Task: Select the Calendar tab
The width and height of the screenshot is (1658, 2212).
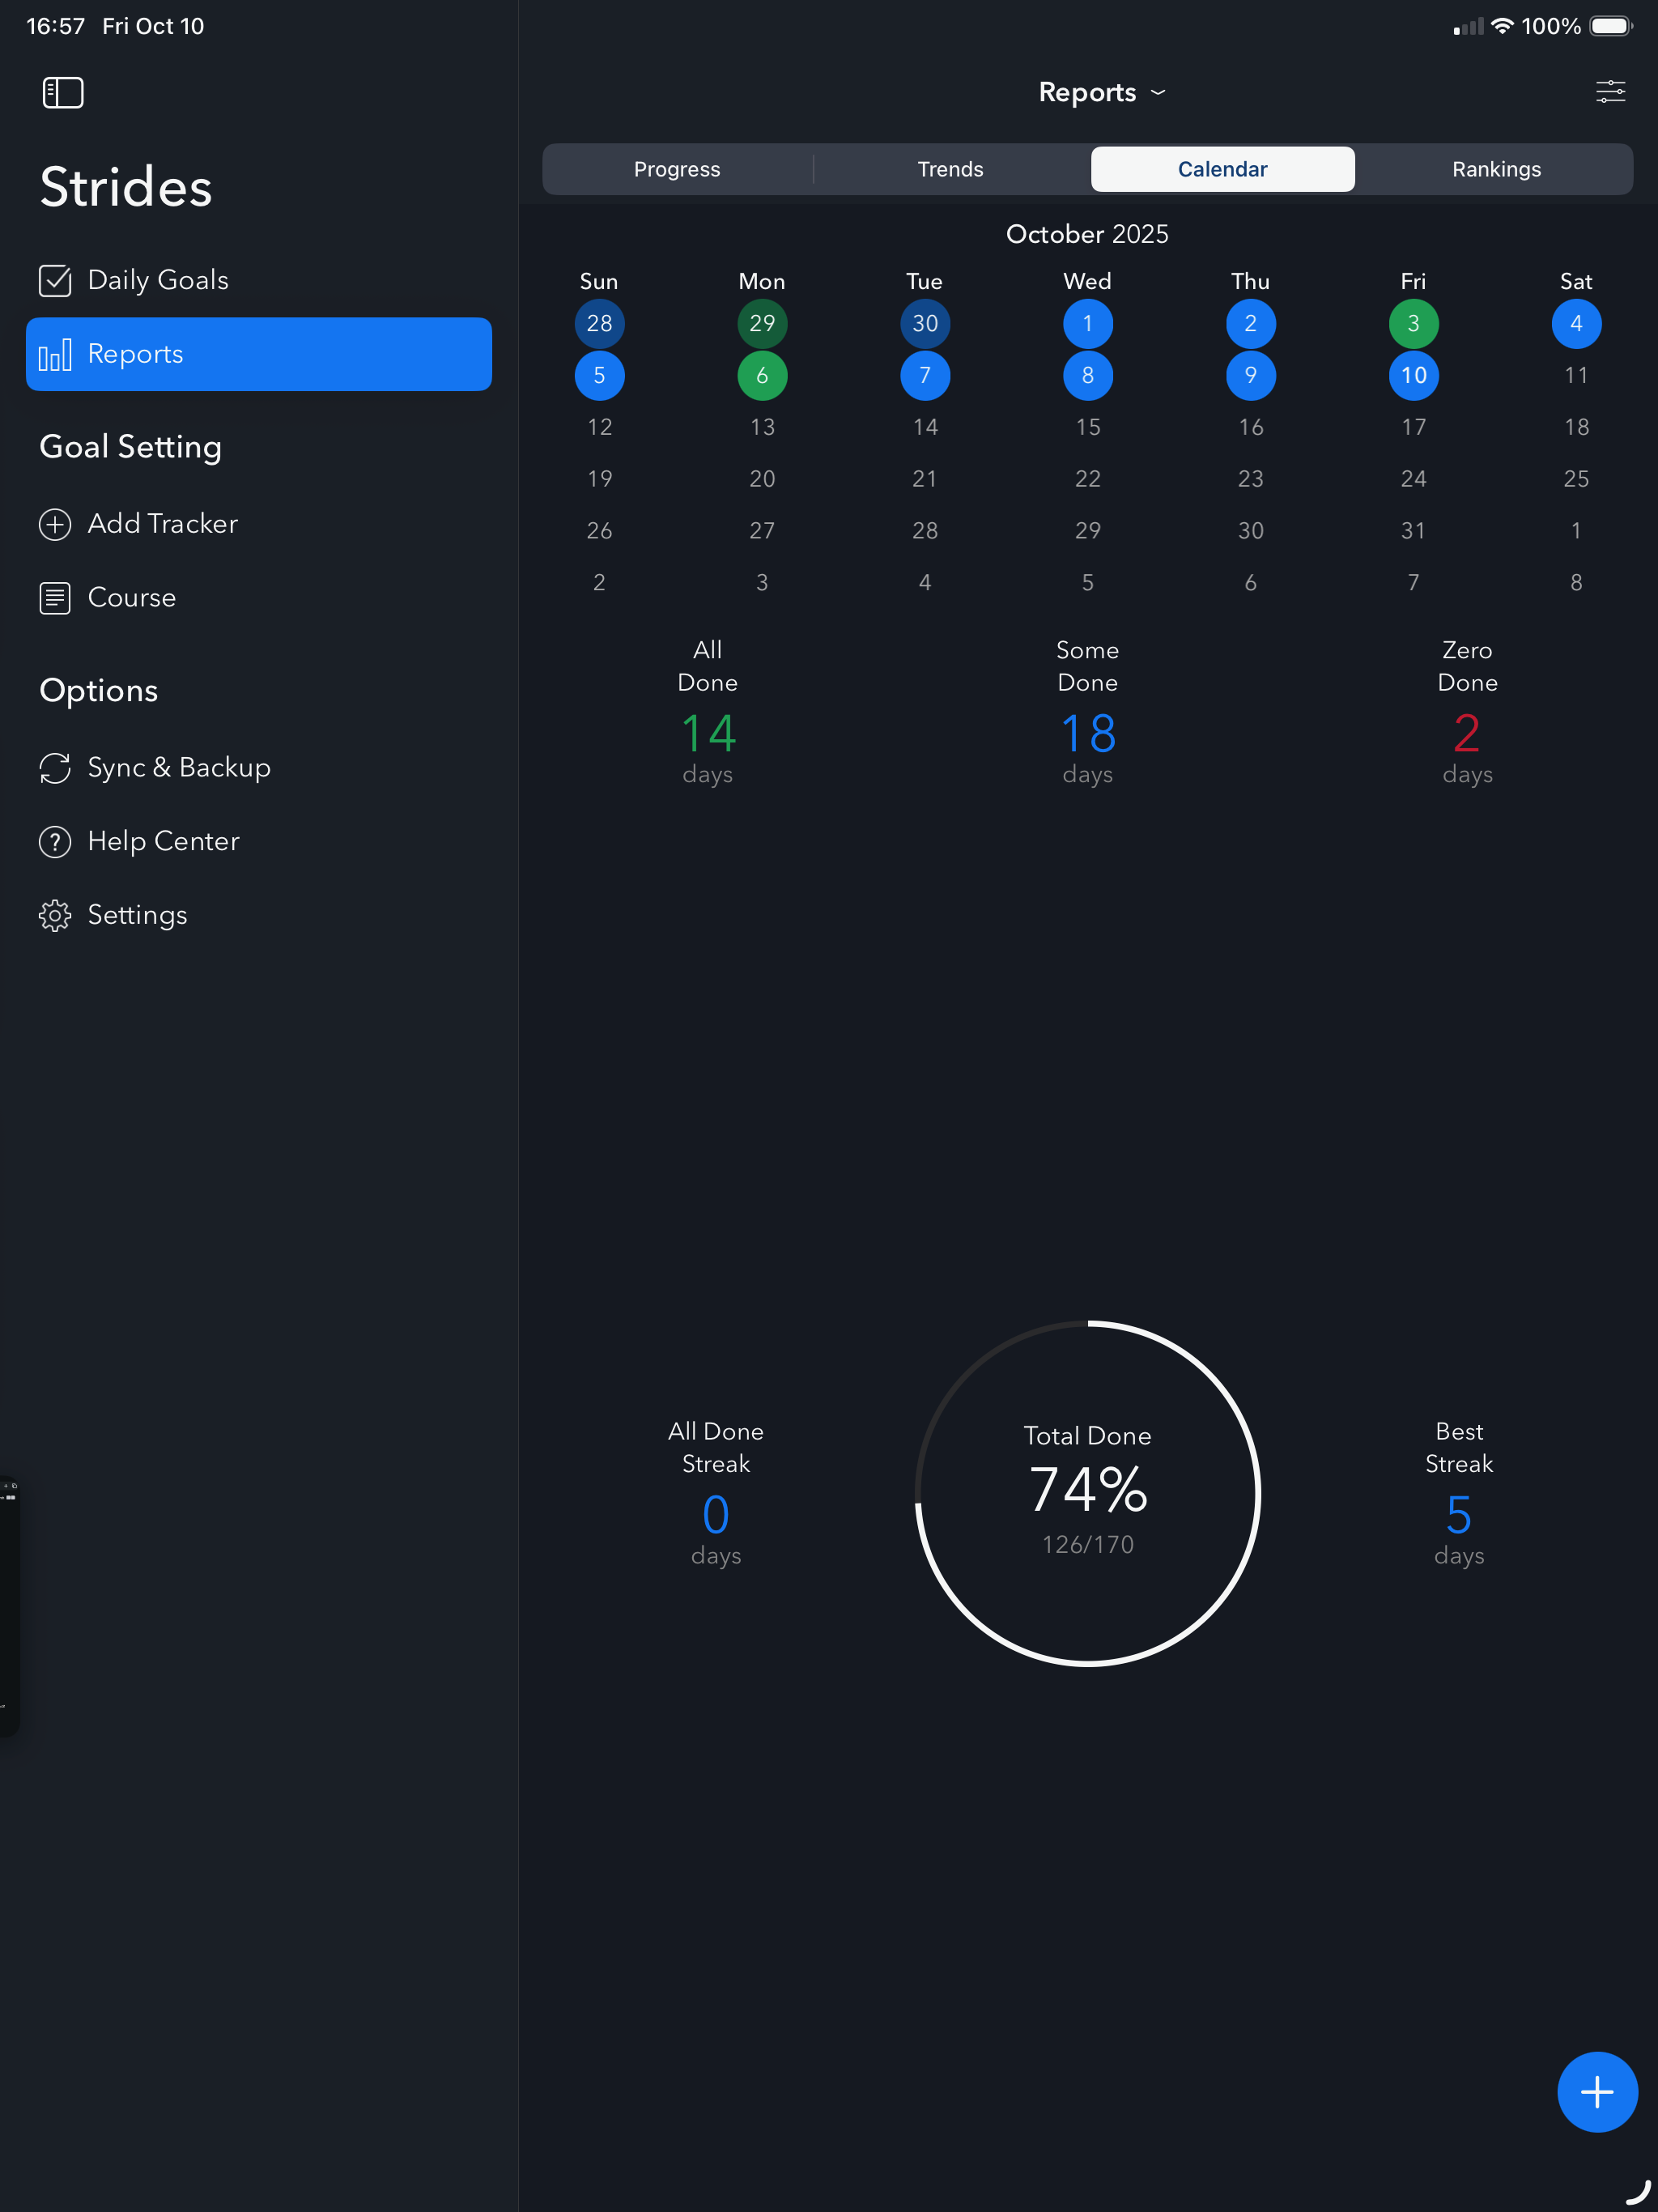Action: coord(1222,169)
